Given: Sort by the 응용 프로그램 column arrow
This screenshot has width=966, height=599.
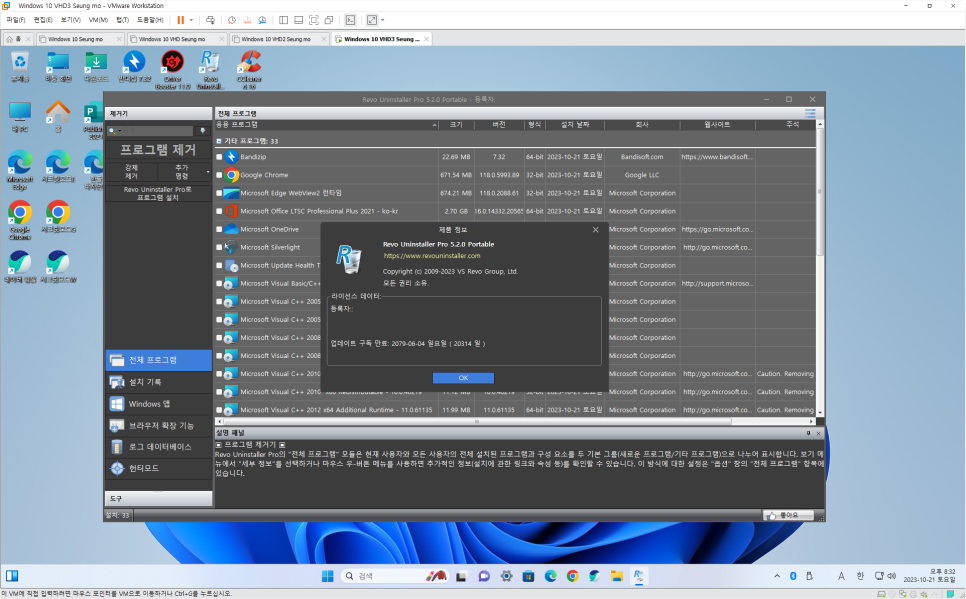Looking at the screenshot, I should pos(434,125).
